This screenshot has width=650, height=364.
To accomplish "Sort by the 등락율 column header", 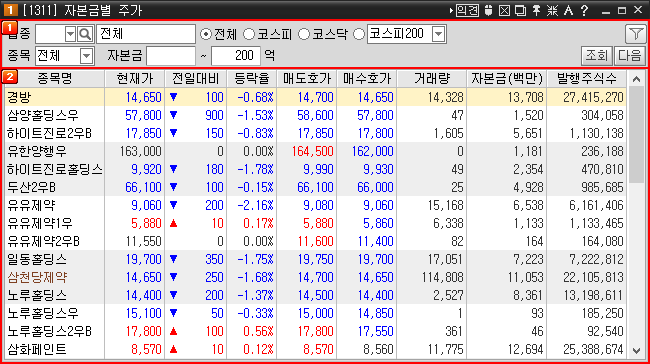I will click(251, 78).
